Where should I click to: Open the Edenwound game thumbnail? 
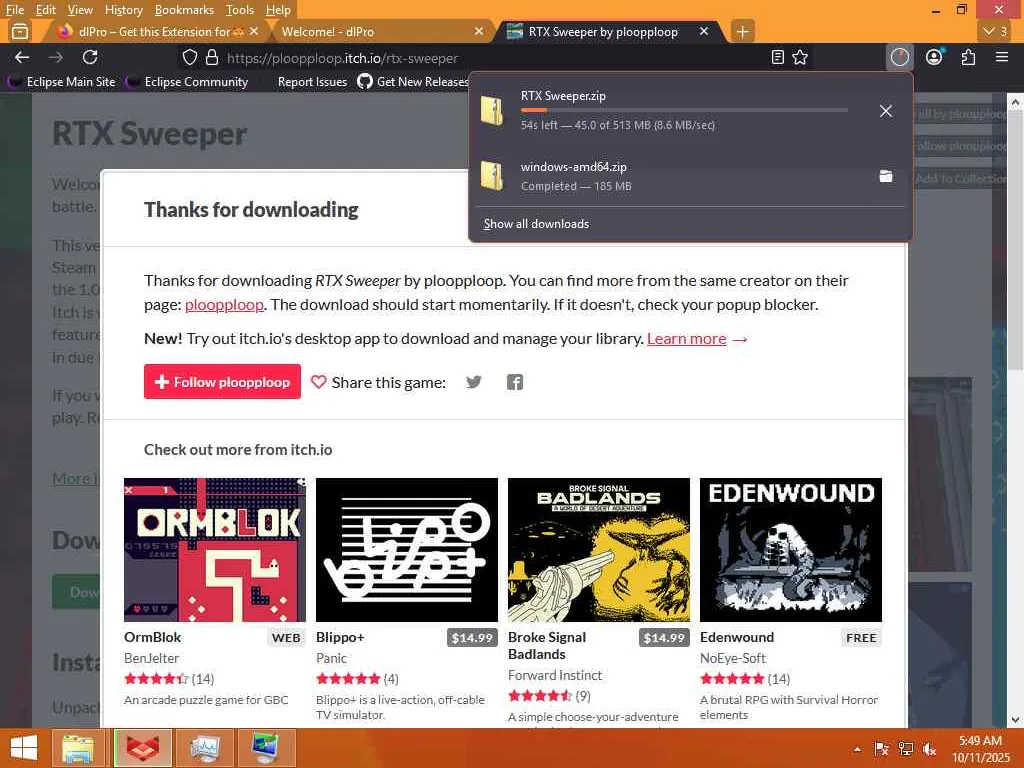click(x=791, y=550)
